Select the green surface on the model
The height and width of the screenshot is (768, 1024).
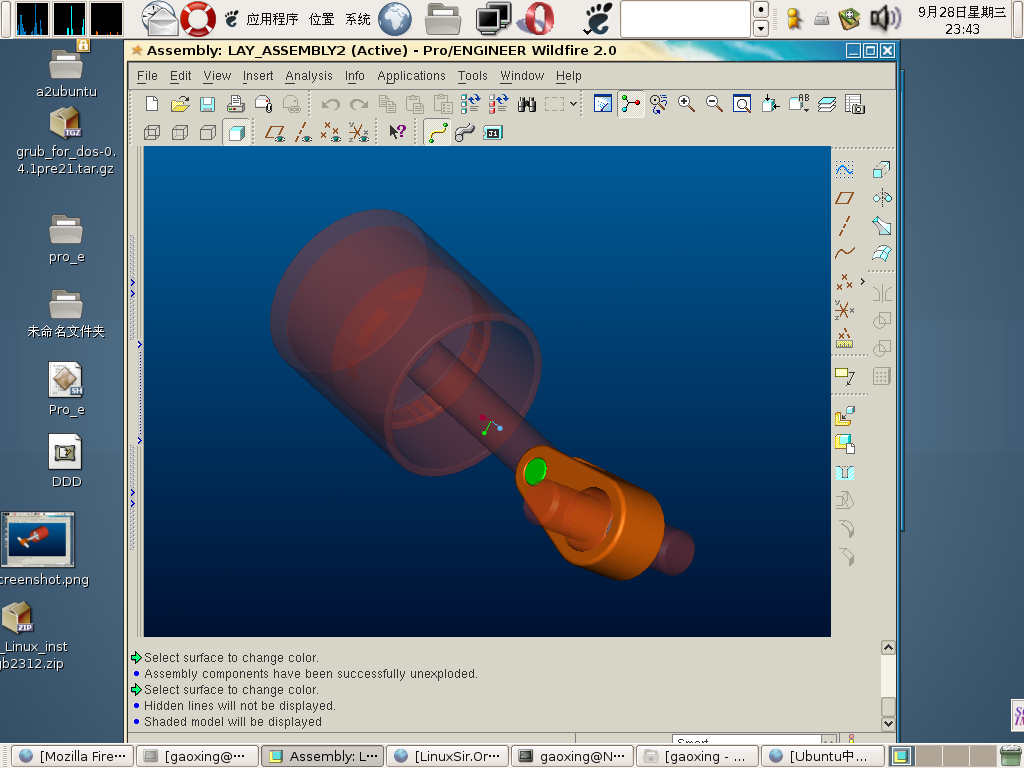536,471
